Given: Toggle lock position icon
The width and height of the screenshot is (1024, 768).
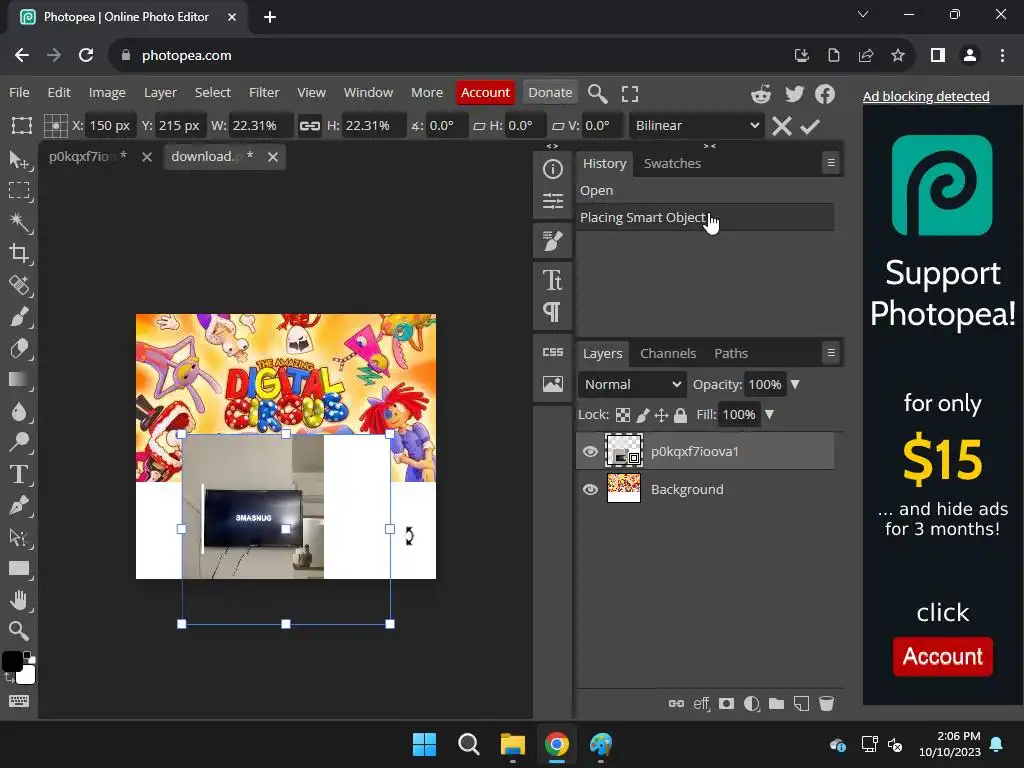Looking at the screenshot, I should pyautogui.click(x=661, y=415).
